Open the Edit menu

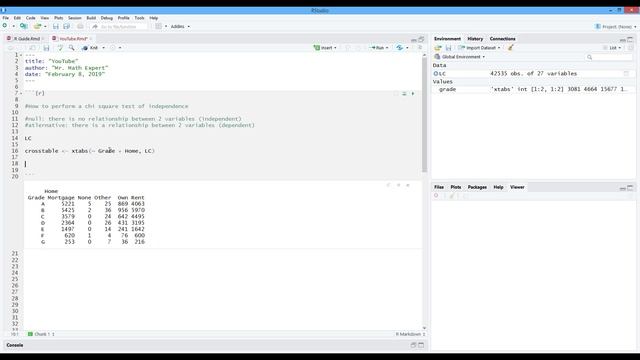pyautogui.click(x=17, y=18)
